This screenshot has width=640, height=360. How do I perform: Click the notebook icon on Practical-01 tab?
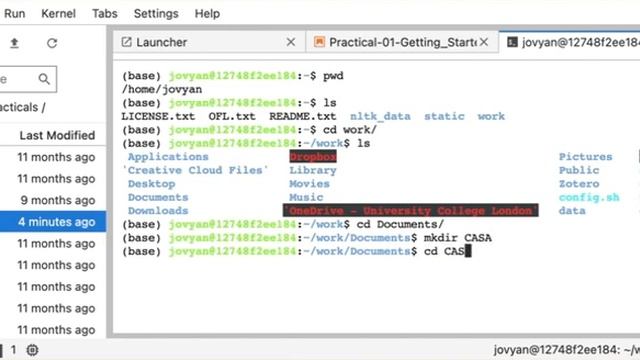[319, 42]
